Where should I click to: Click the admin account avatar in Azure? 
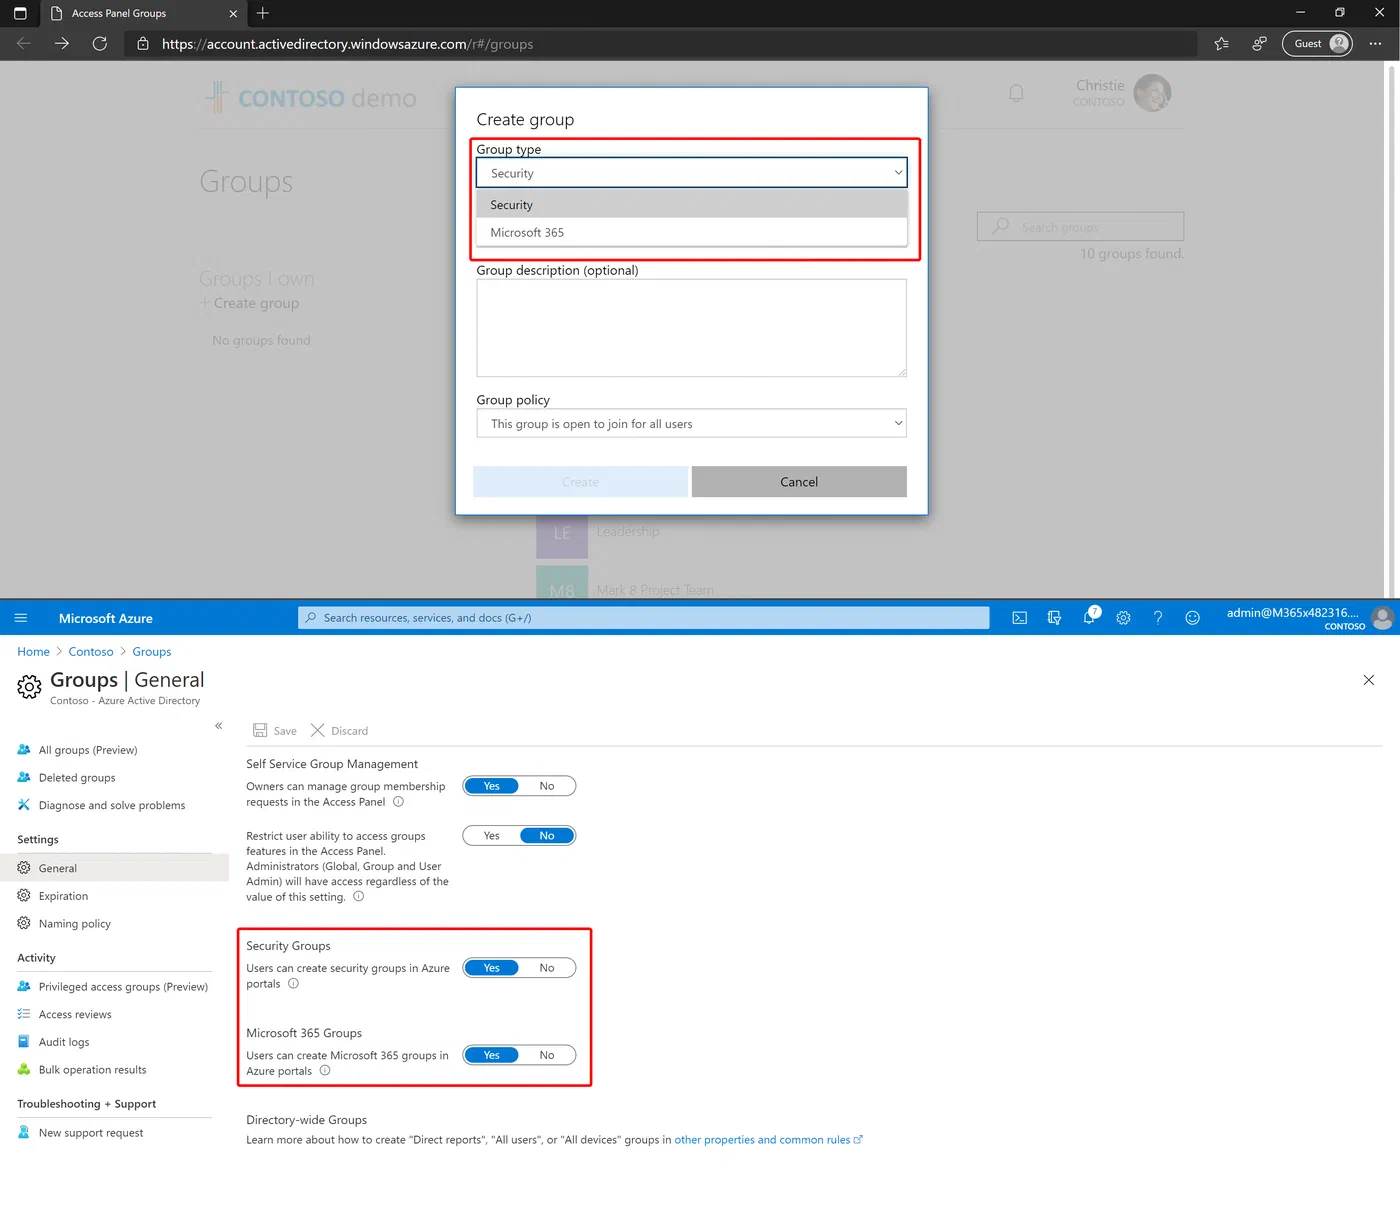1383,618
